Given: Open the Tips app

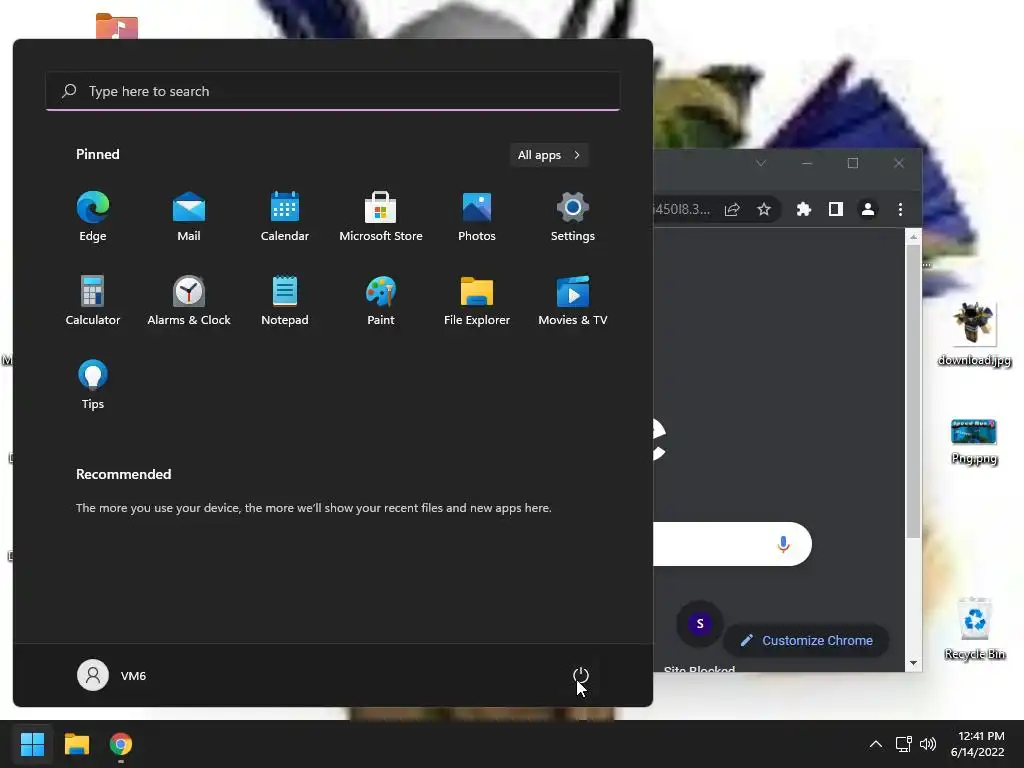Looking at the screenshot, I should tap(93, 385).
